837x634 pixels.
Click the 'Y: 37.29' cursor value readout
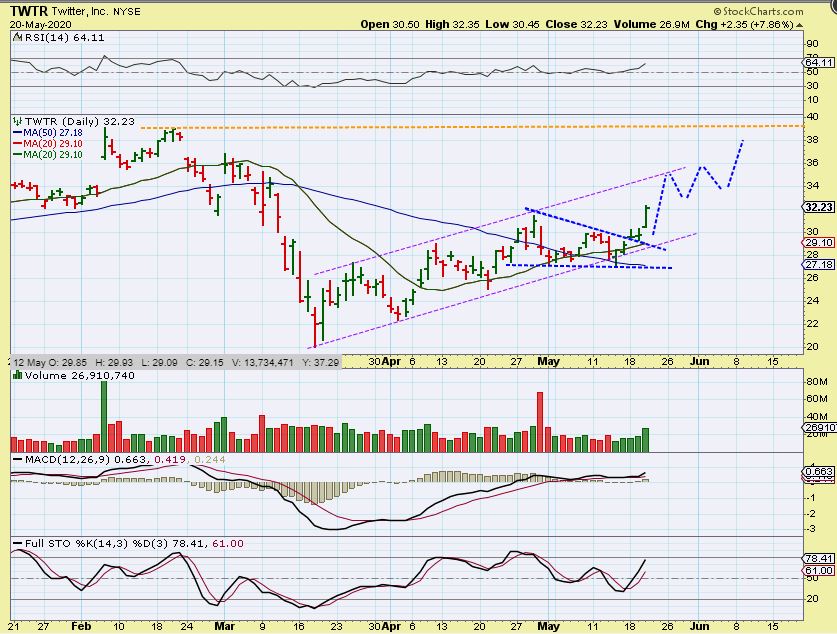[320, 362]
